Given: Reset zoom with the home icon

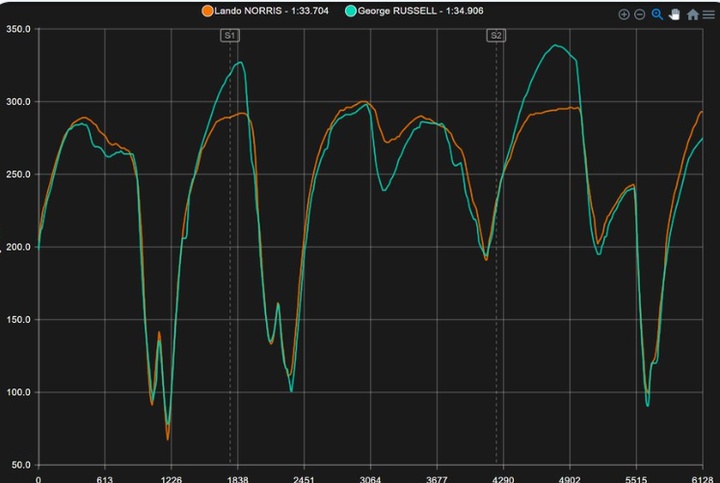Looking at the screenshot, I should click(x=692, y=15).
